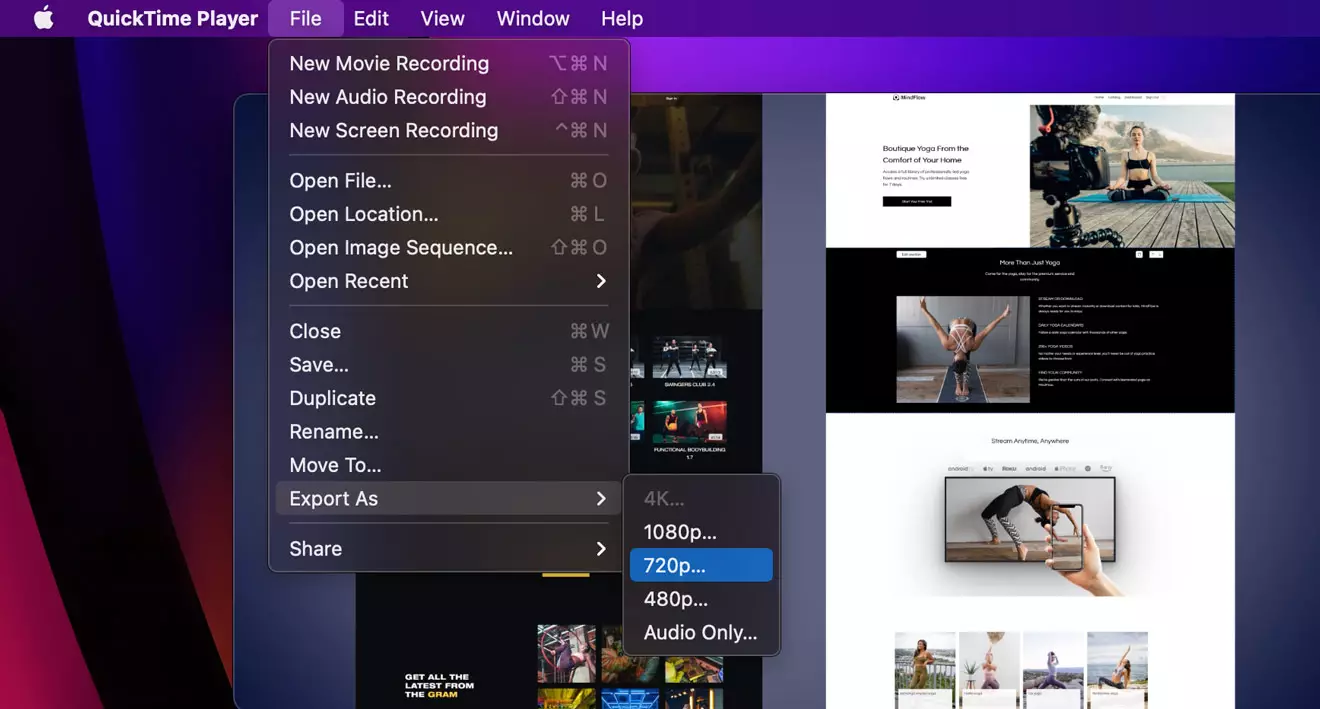This screenshot has height=709, width=1320.
Task: Choose the Audio Only export option
Action: point(699,632)
